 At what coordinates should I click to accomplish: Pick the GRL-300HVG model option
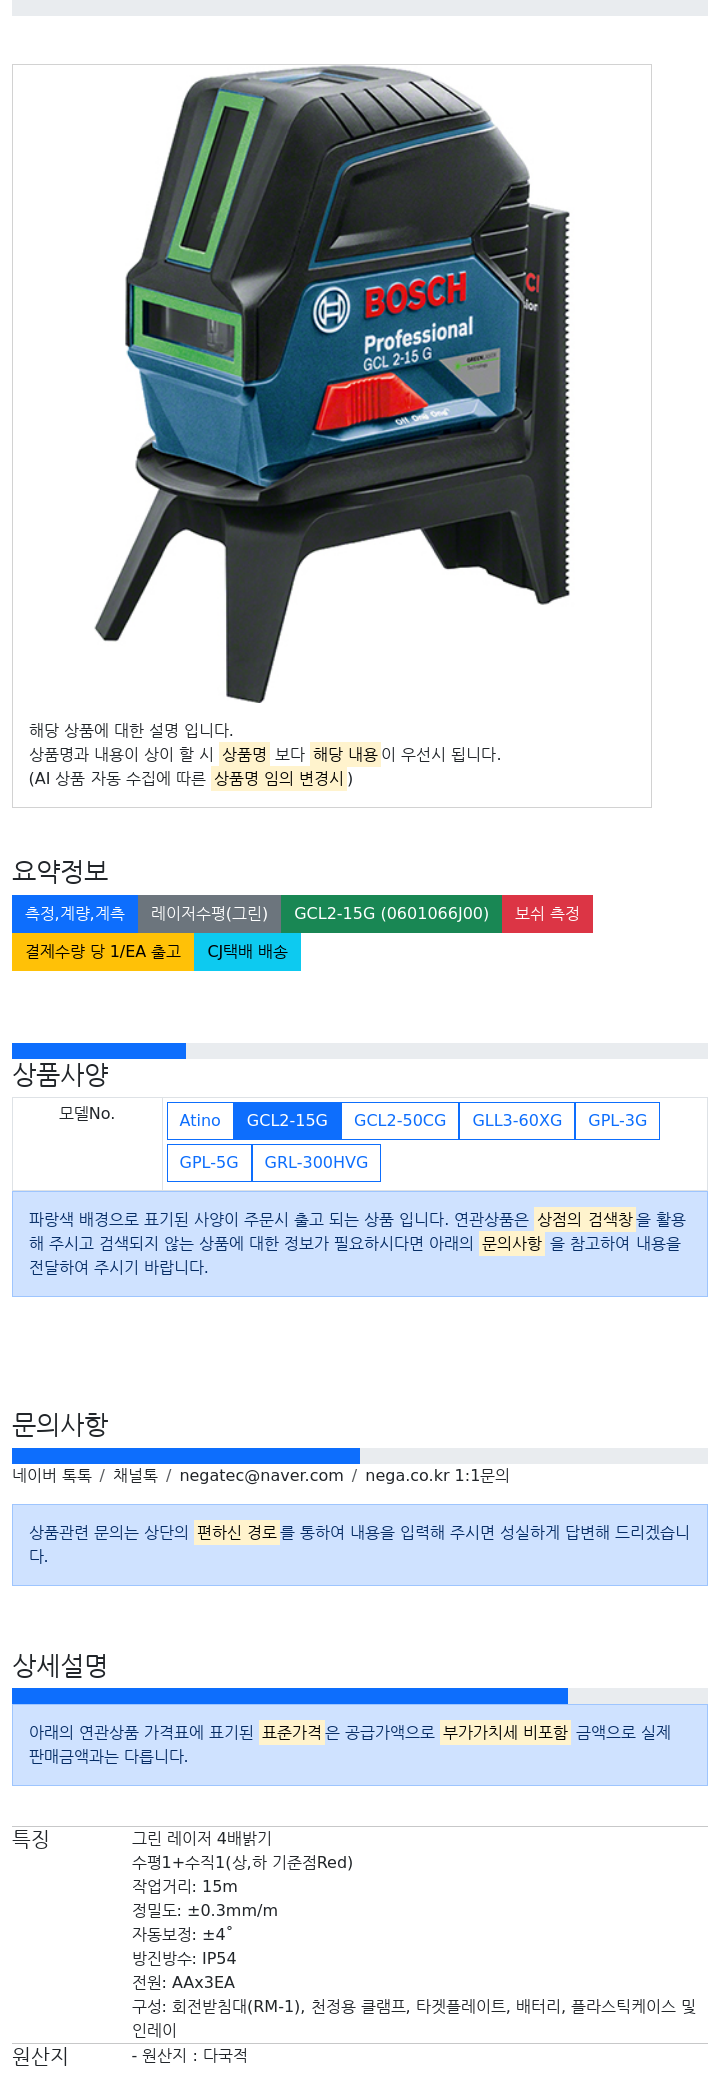point(316,1163)
